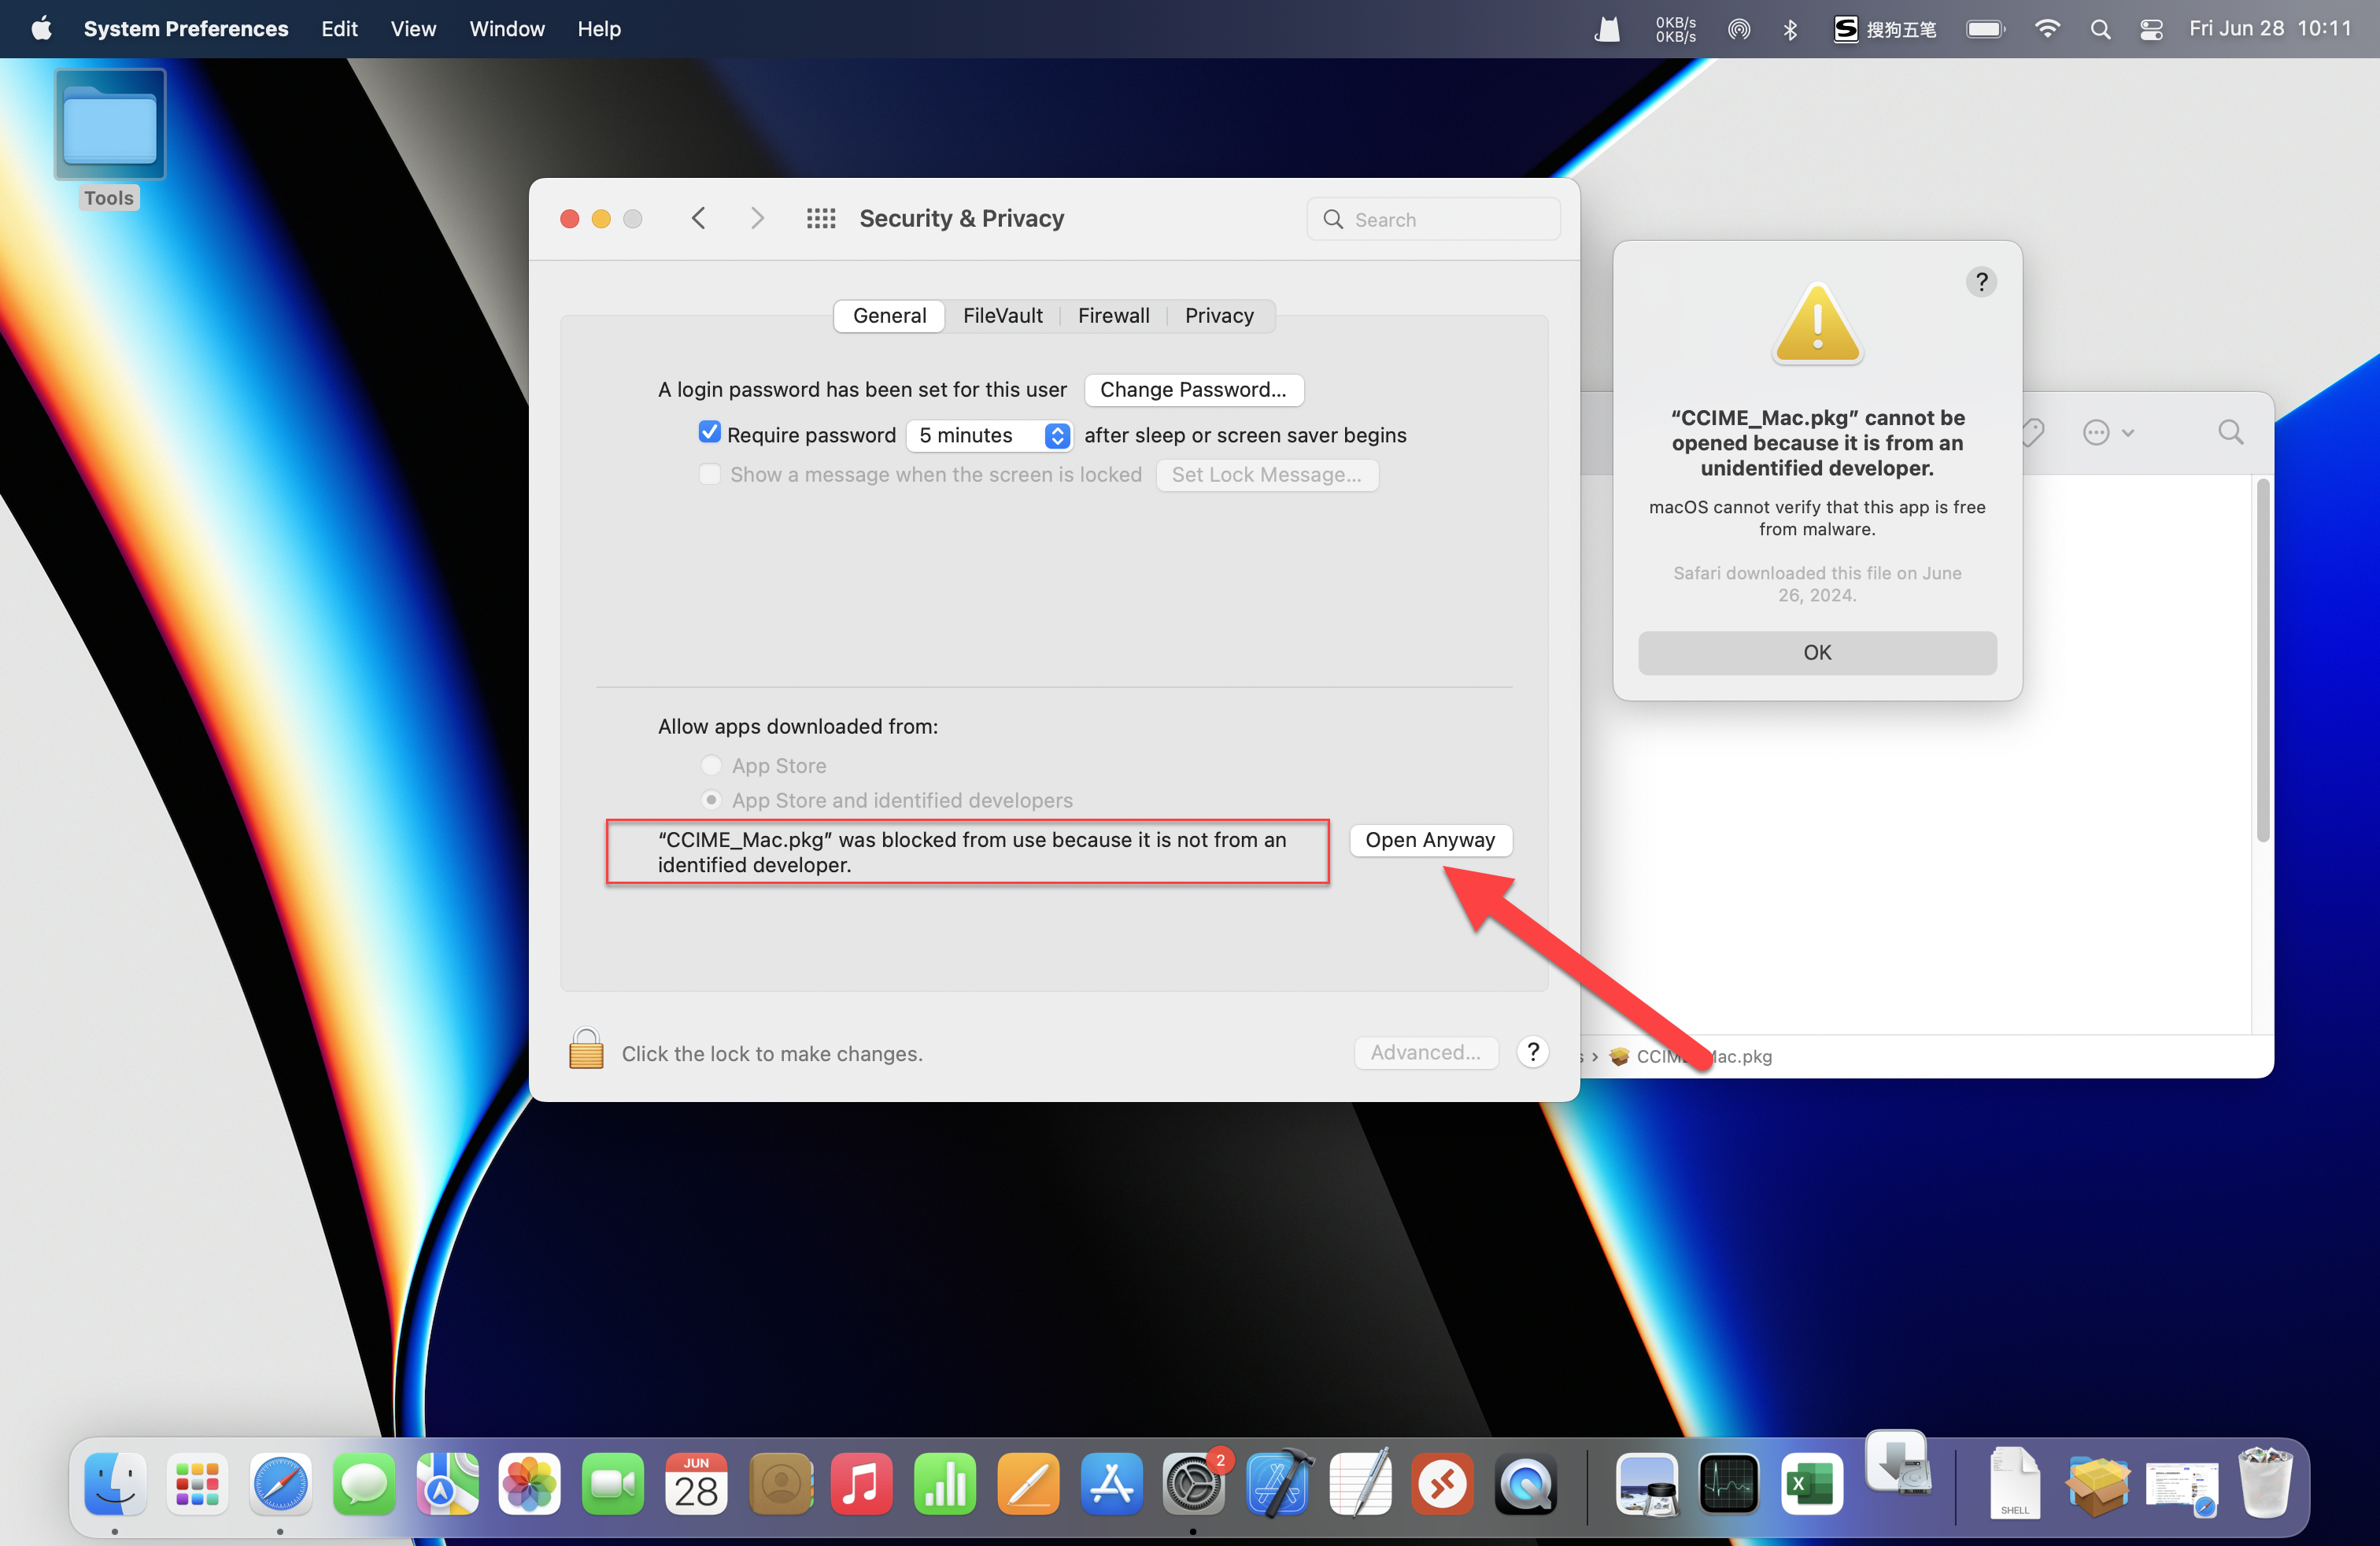Click help question mark in warning dialog
Image resolution: width=2380 pixels, height=1546 pixels.
tap(1980, 282)
